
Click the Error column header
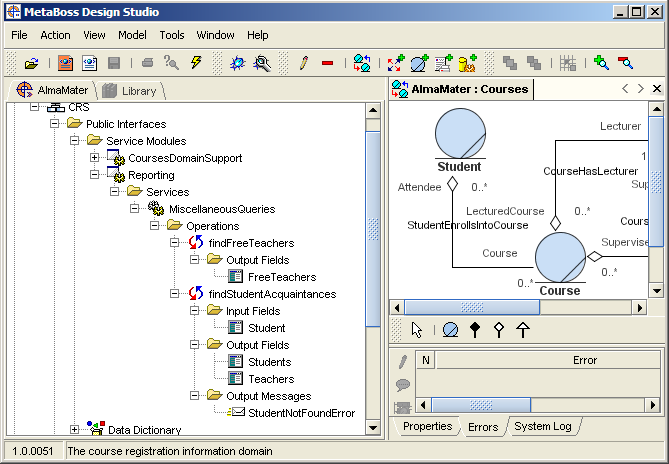click(549, 360)
